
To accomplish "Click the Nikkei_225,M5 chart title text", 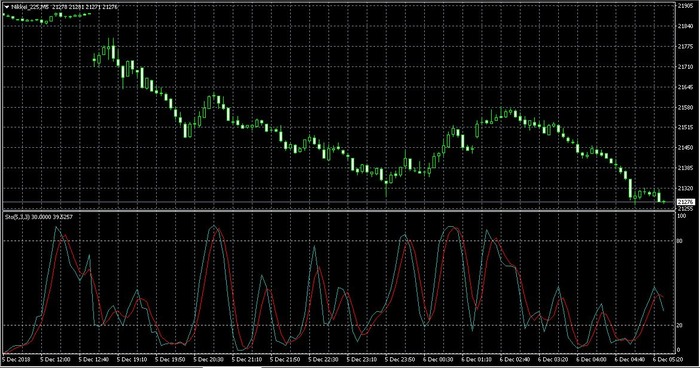I will point(29,7).
